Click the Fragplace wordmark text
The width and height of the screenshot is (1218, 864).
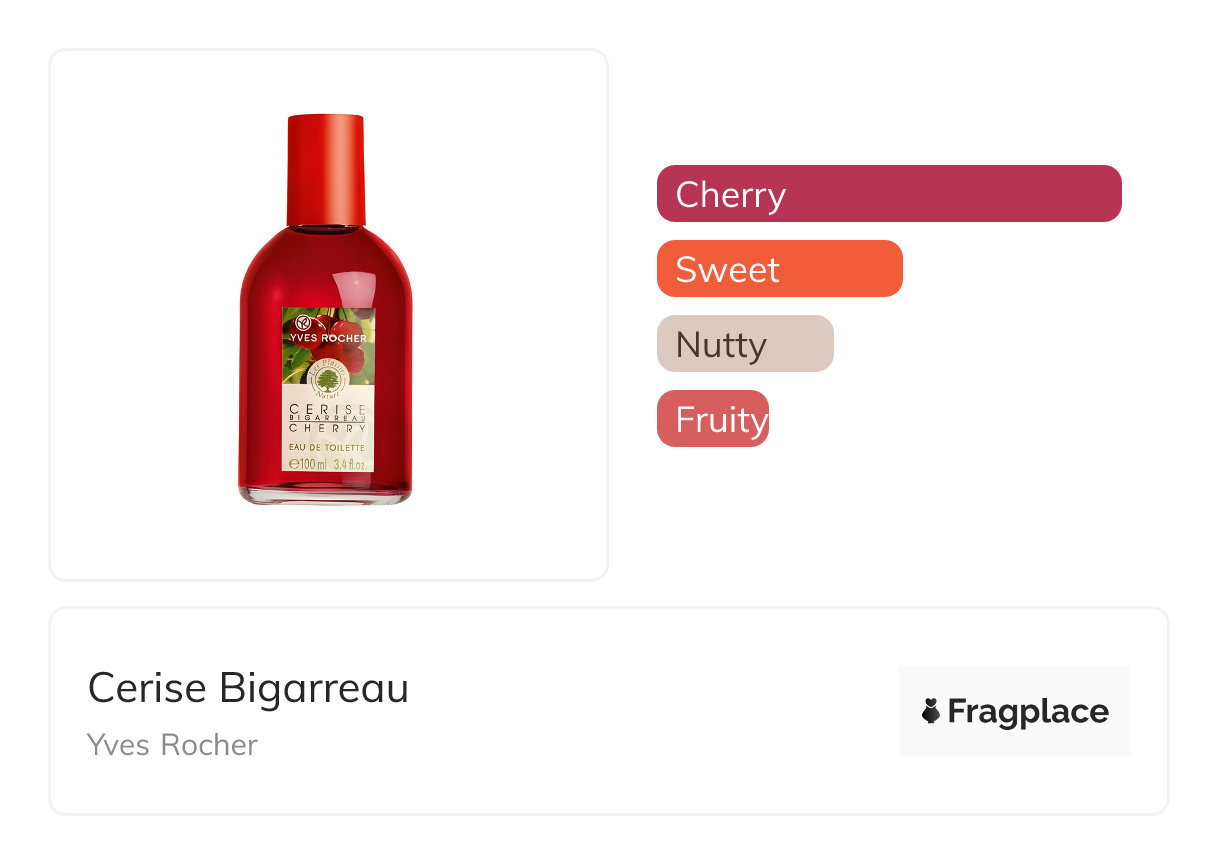click(x=1028, y=711)
